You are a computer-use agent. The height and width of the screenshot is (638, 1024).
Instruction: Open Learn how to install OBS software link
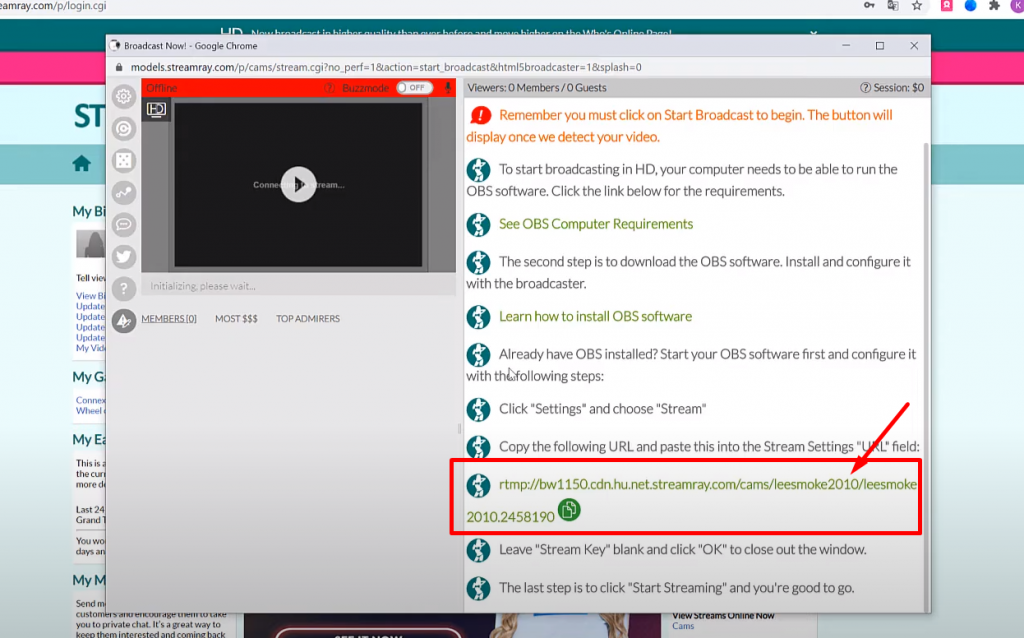click(x=595, y=317)
